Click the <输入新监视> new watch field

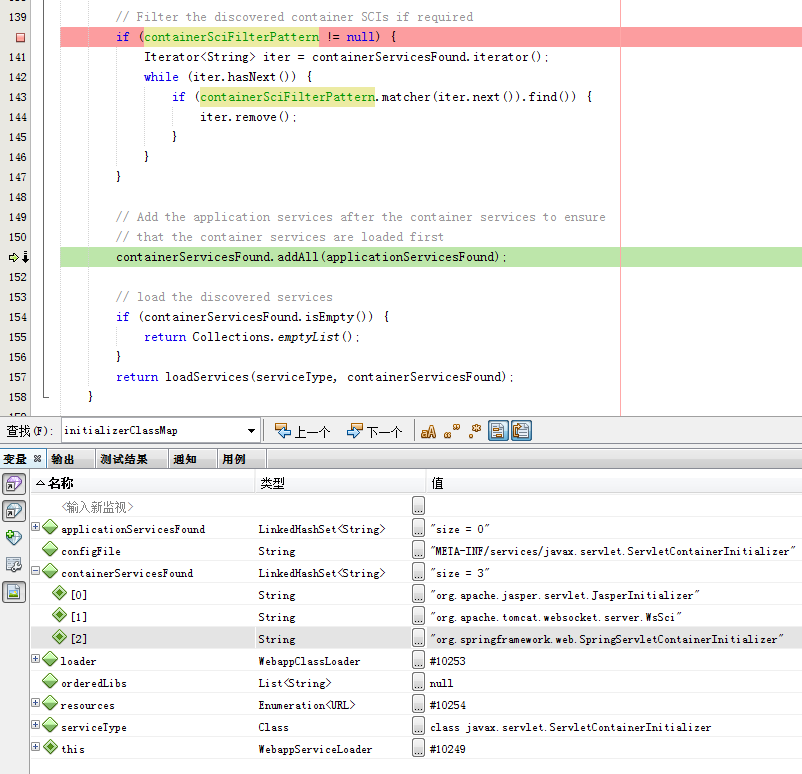(x=97, y=507)
